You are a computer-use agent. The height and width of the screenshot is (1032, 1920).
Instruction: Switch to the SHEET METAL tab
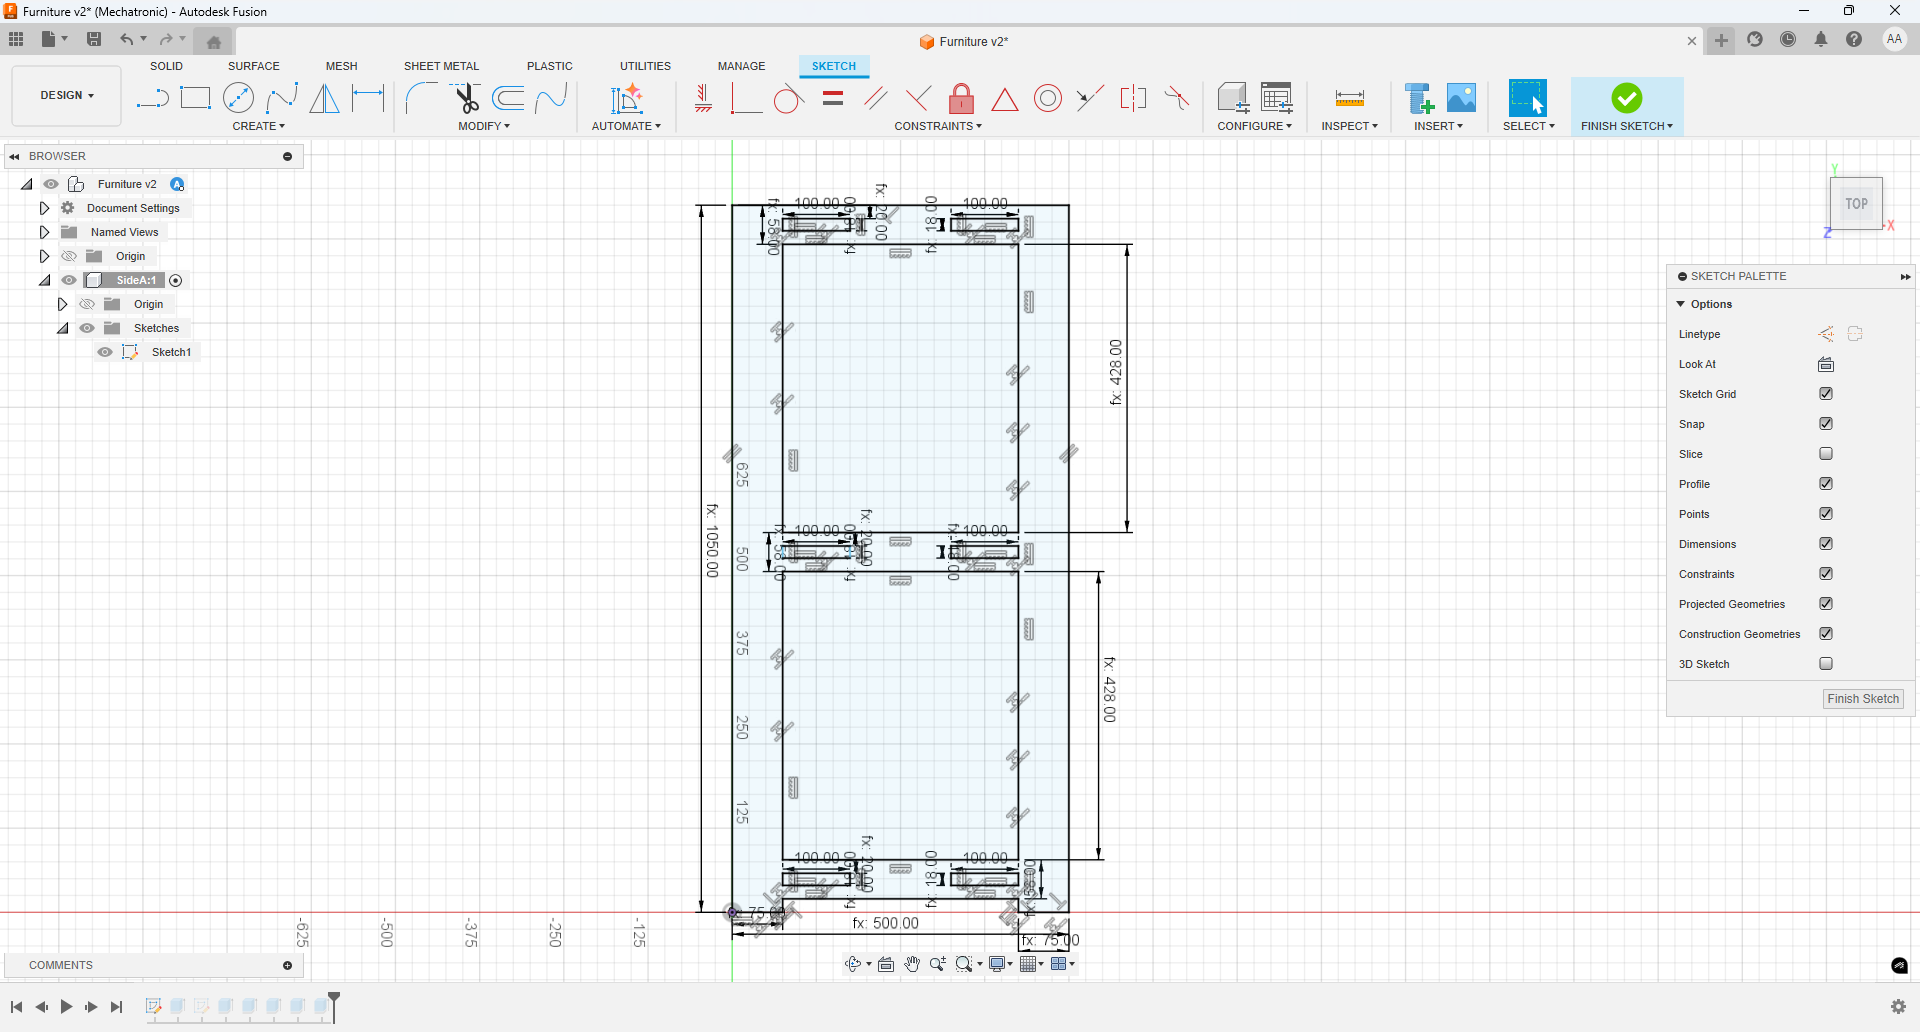pos(441,66)
